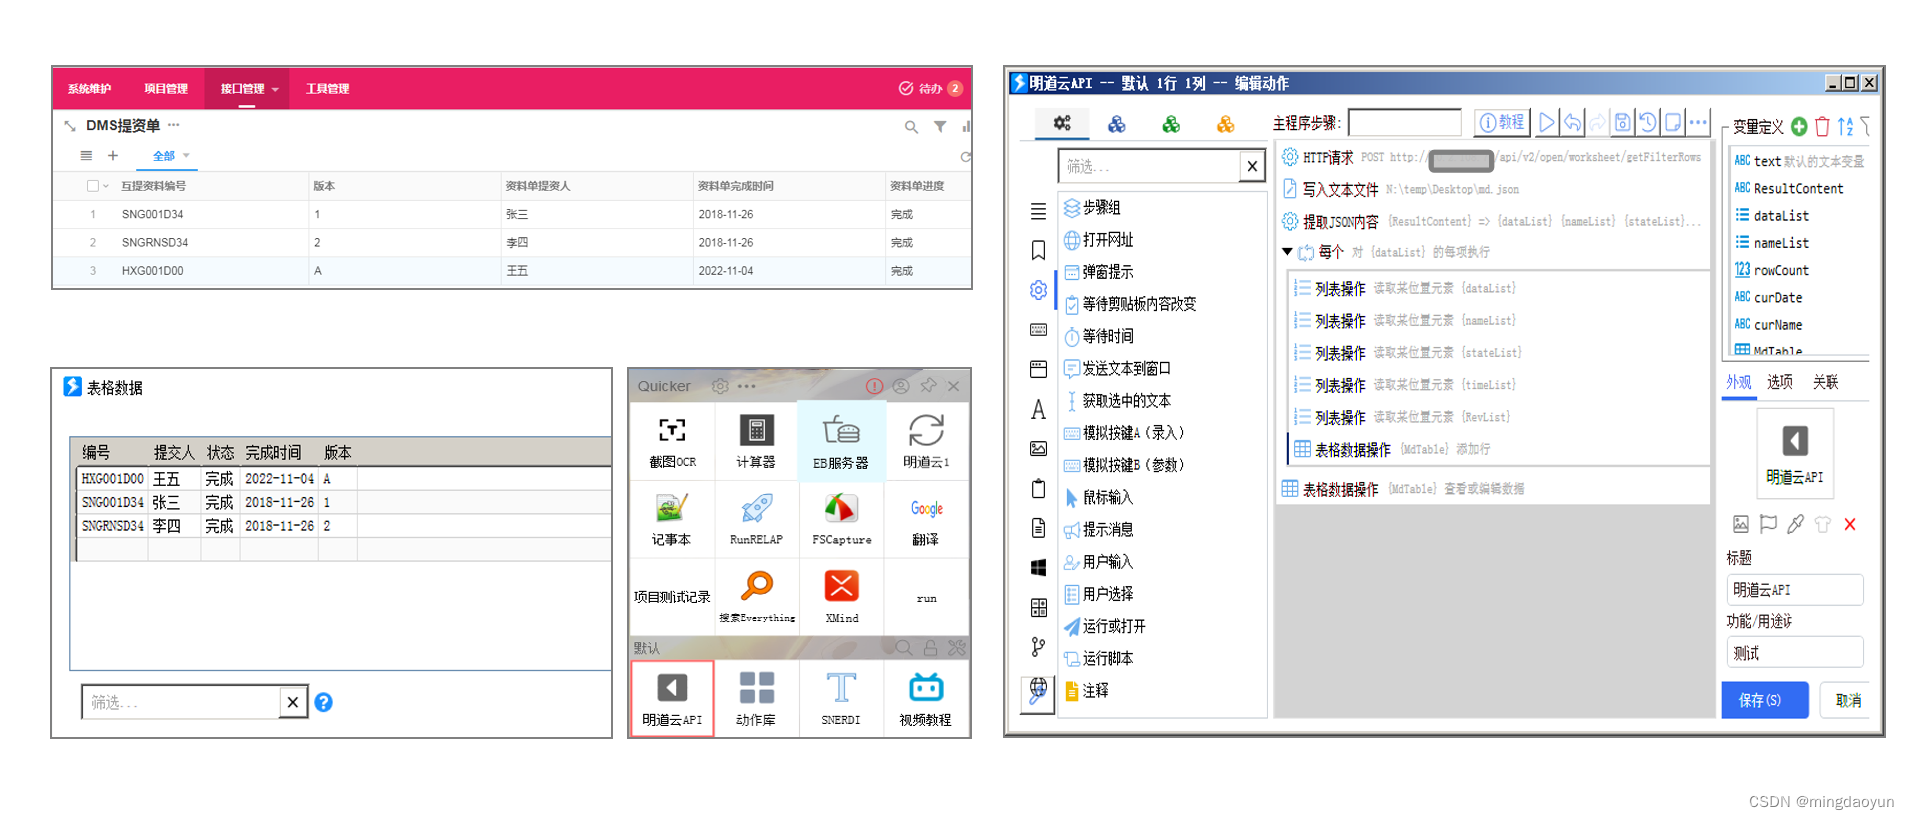
Task: Open EB服务器 action in Quicker panel
Action: click(841, 442)
